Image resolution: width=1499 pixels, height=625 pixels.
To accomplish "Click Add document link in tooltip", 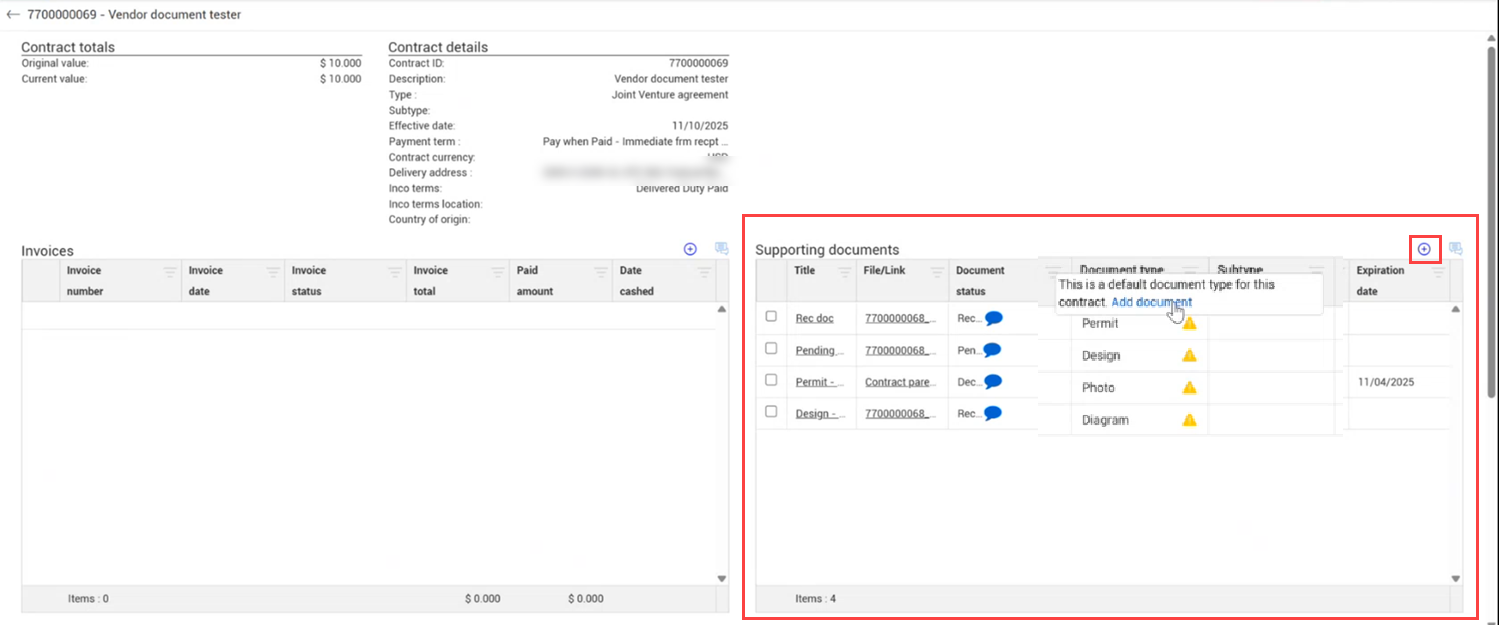I will coord(1151,302).
